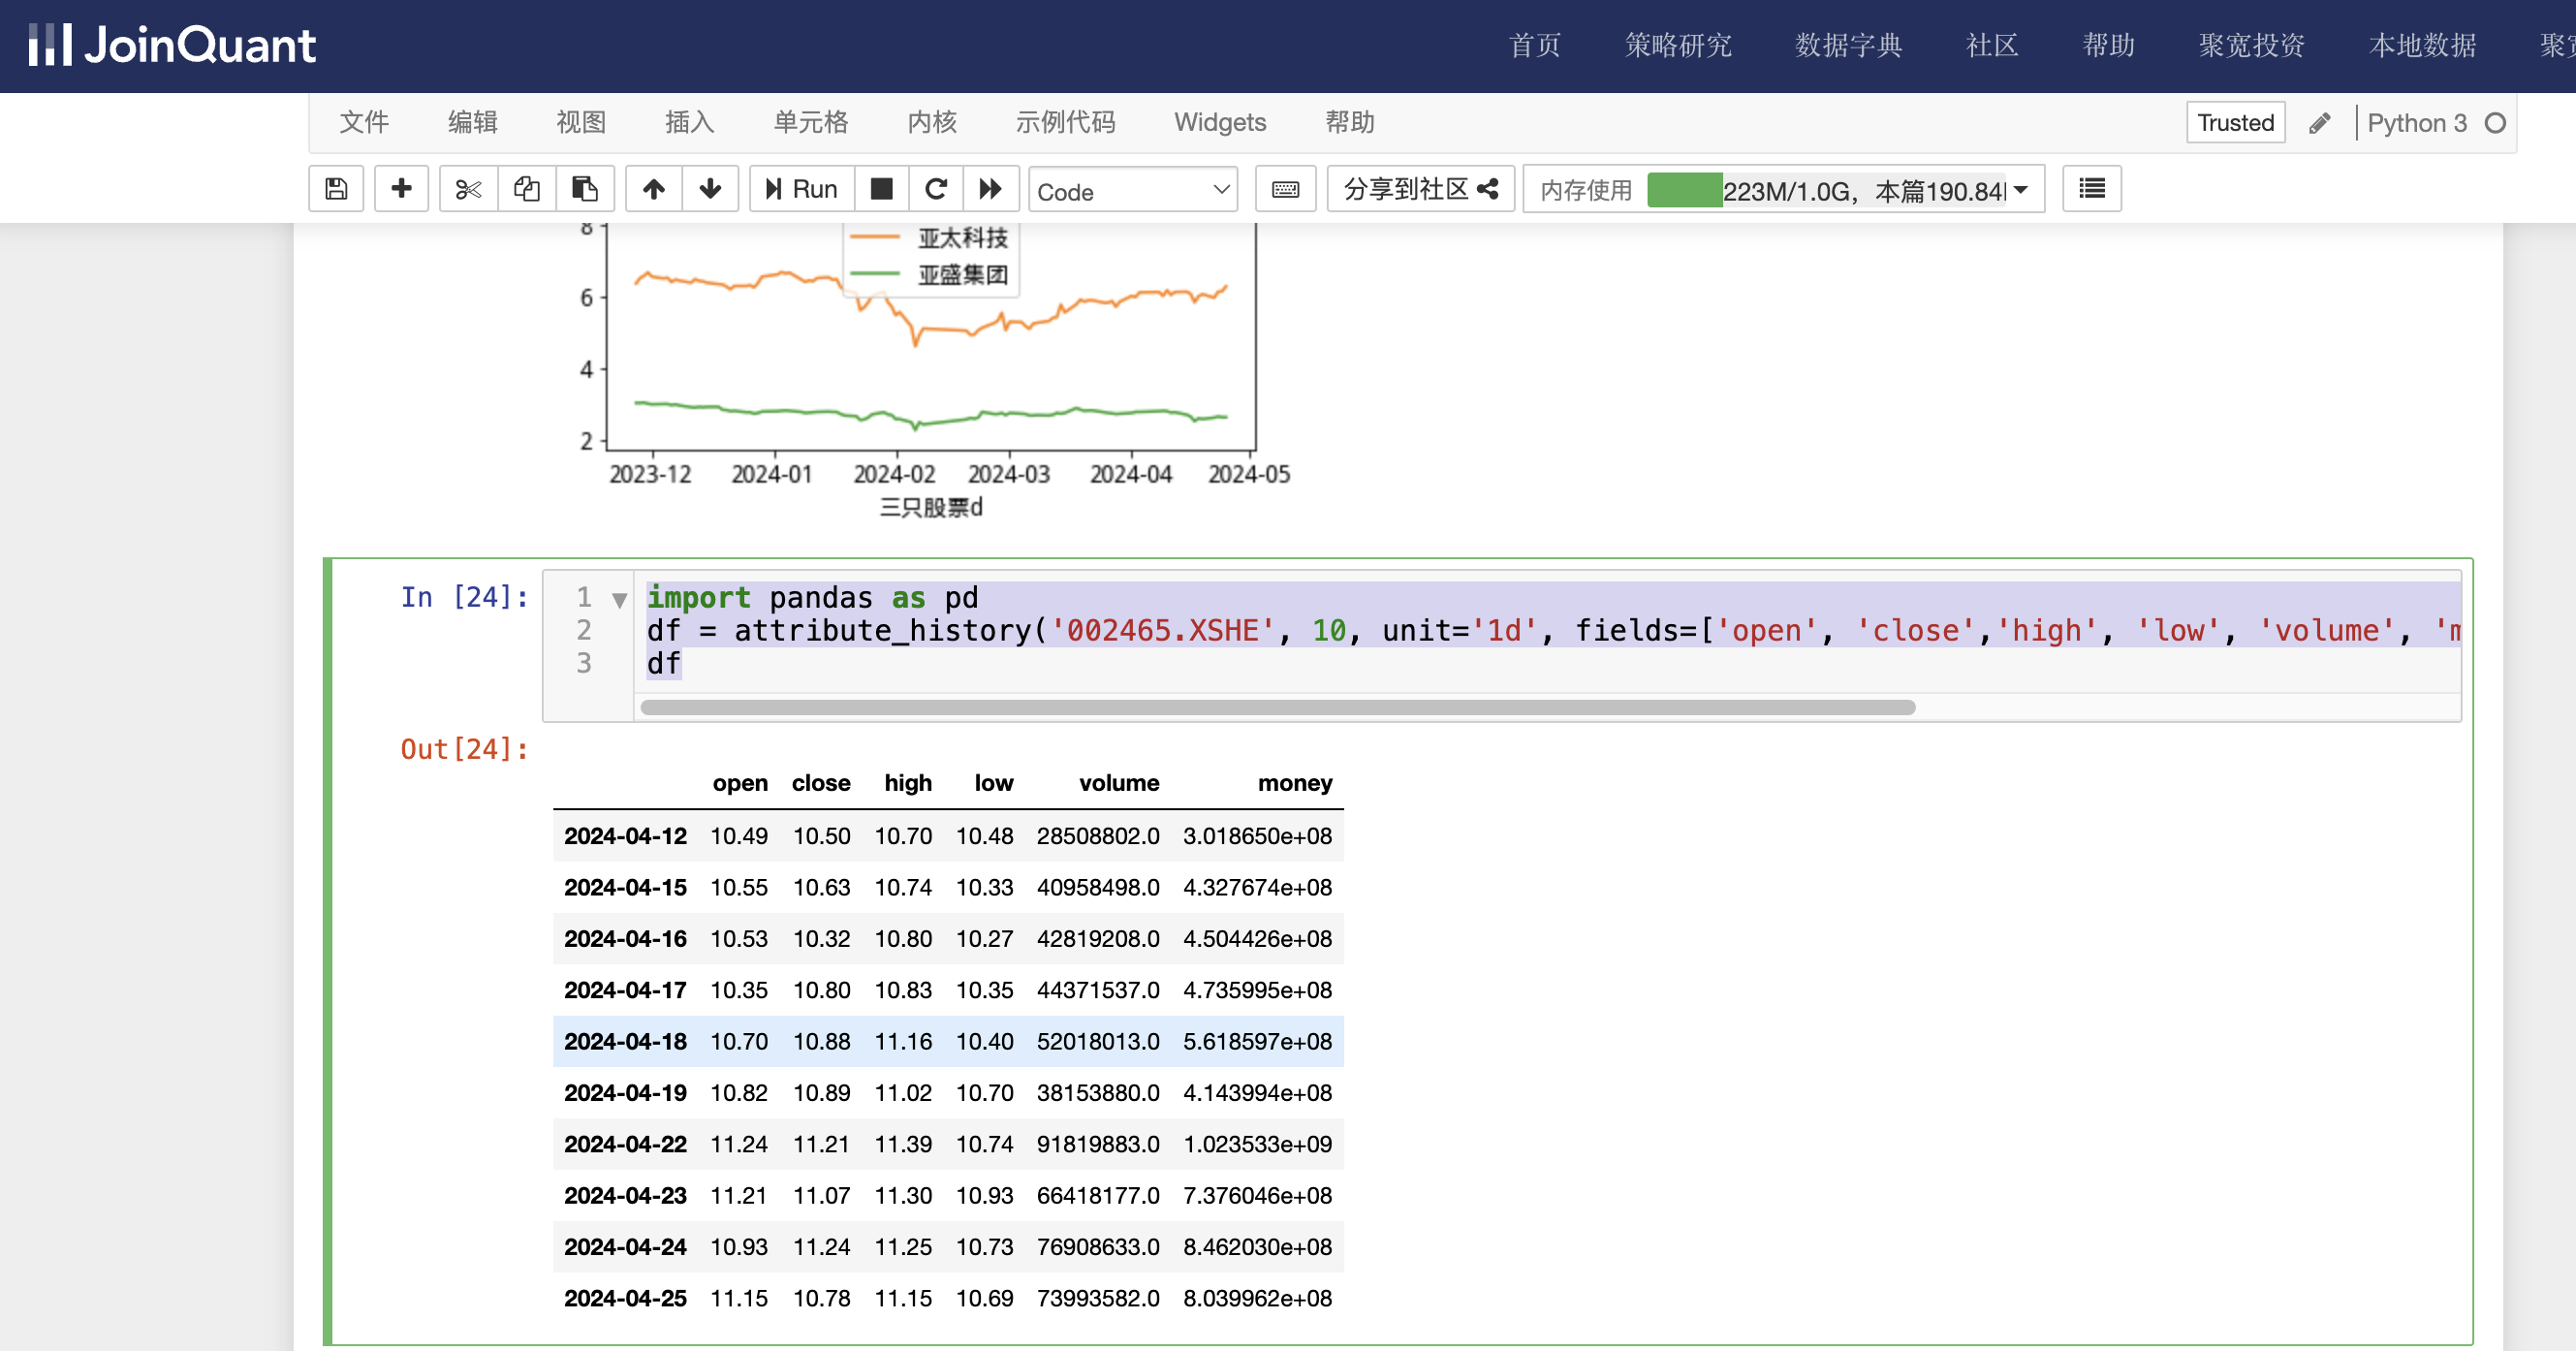2576x1351 pixels.
Task: Cut the selected cell
Action: [x=467, y=188]
